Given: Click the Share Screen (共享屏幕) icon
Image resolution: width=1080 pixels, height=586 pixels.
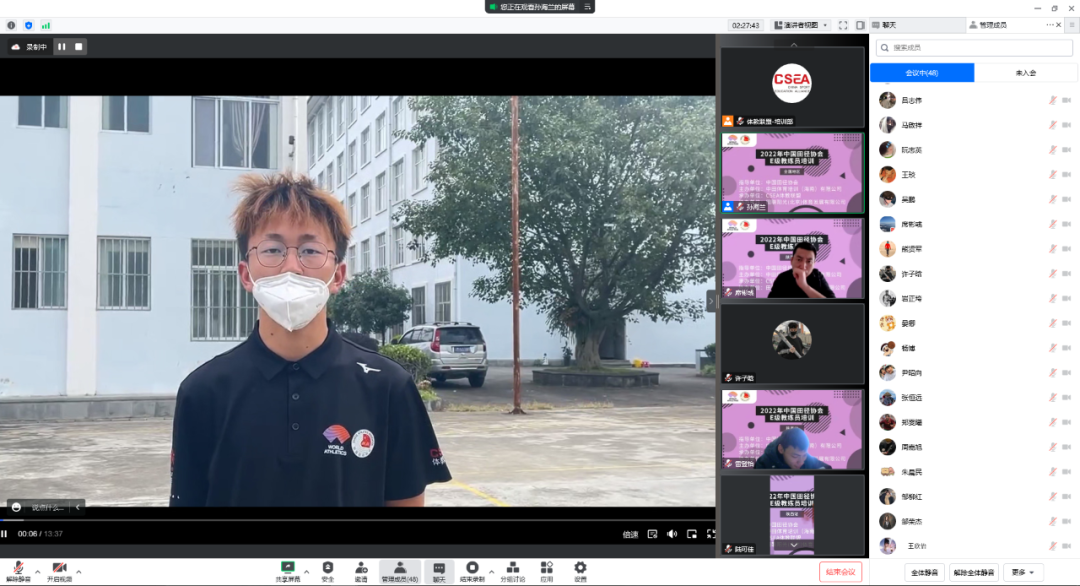Looking at the screenshot, I should (288, 568).
